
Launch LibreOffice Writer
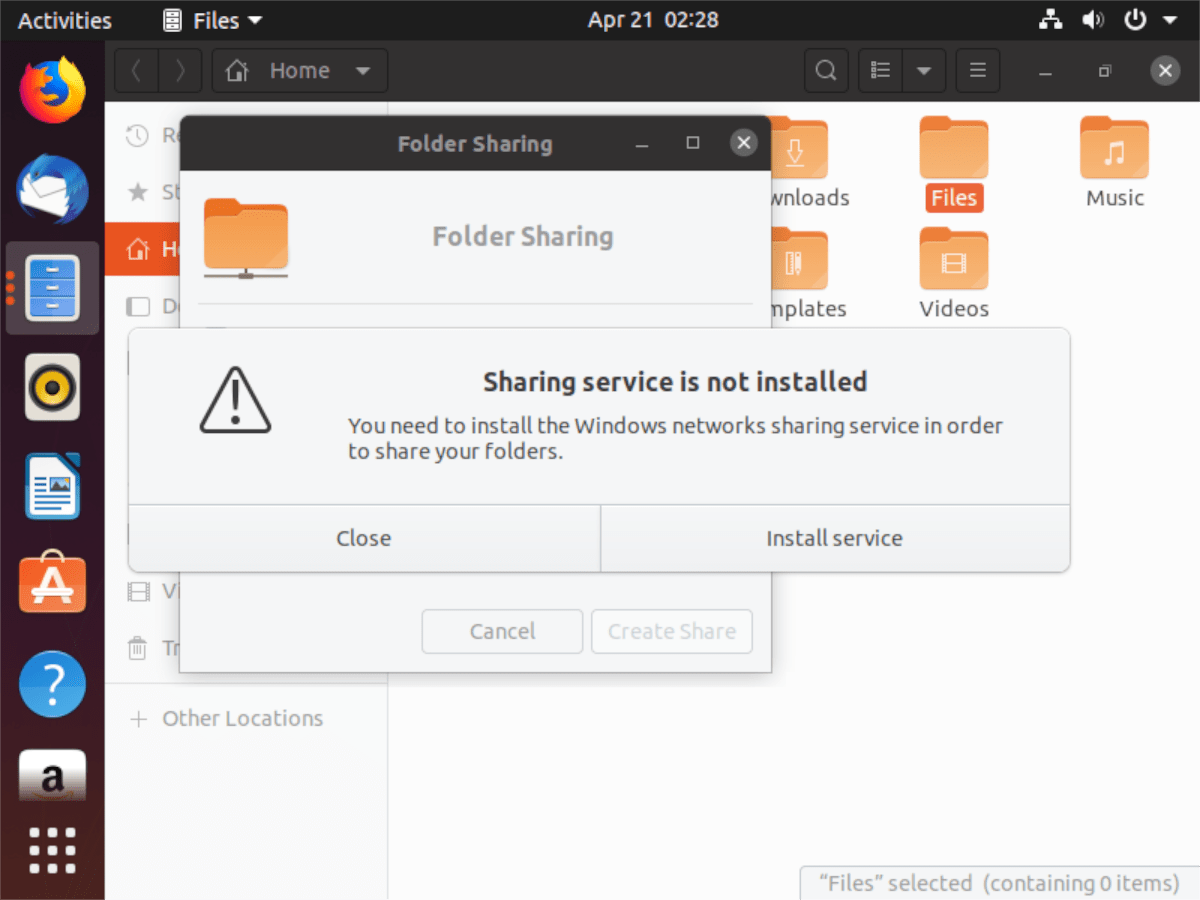[51, 486]
